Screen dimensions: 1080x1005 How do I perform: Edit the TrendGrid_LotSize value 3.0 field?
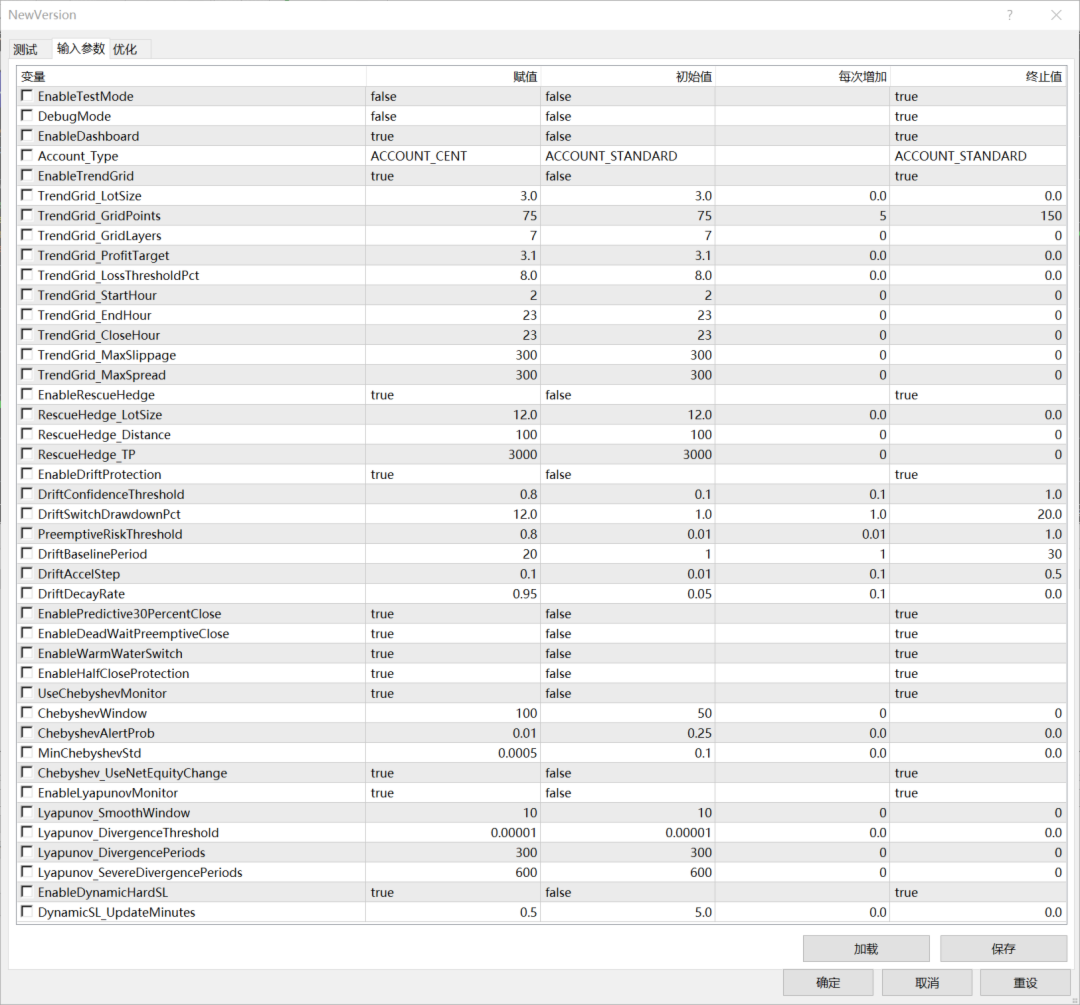[x=453, y=196]
